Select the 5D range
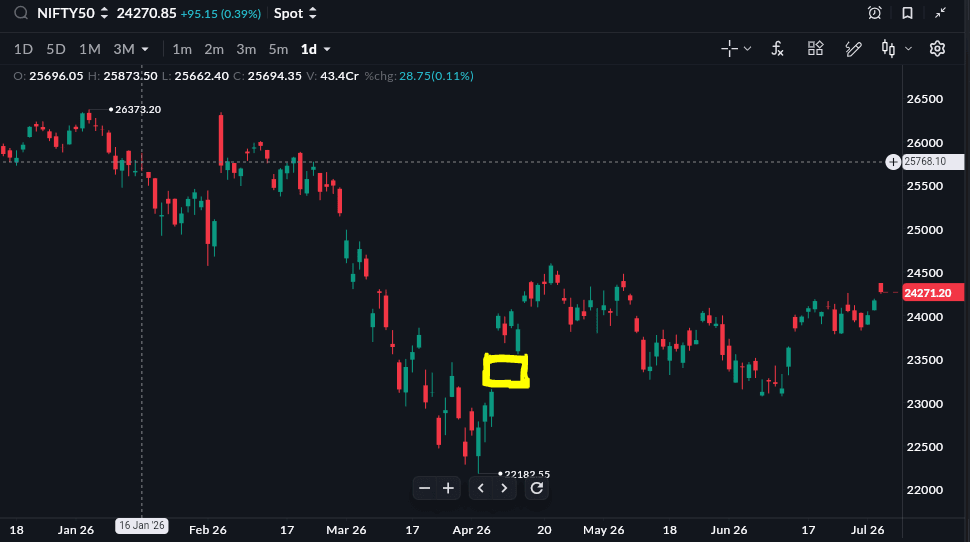This screenshot has height=542, width=970. click(56, 49)
